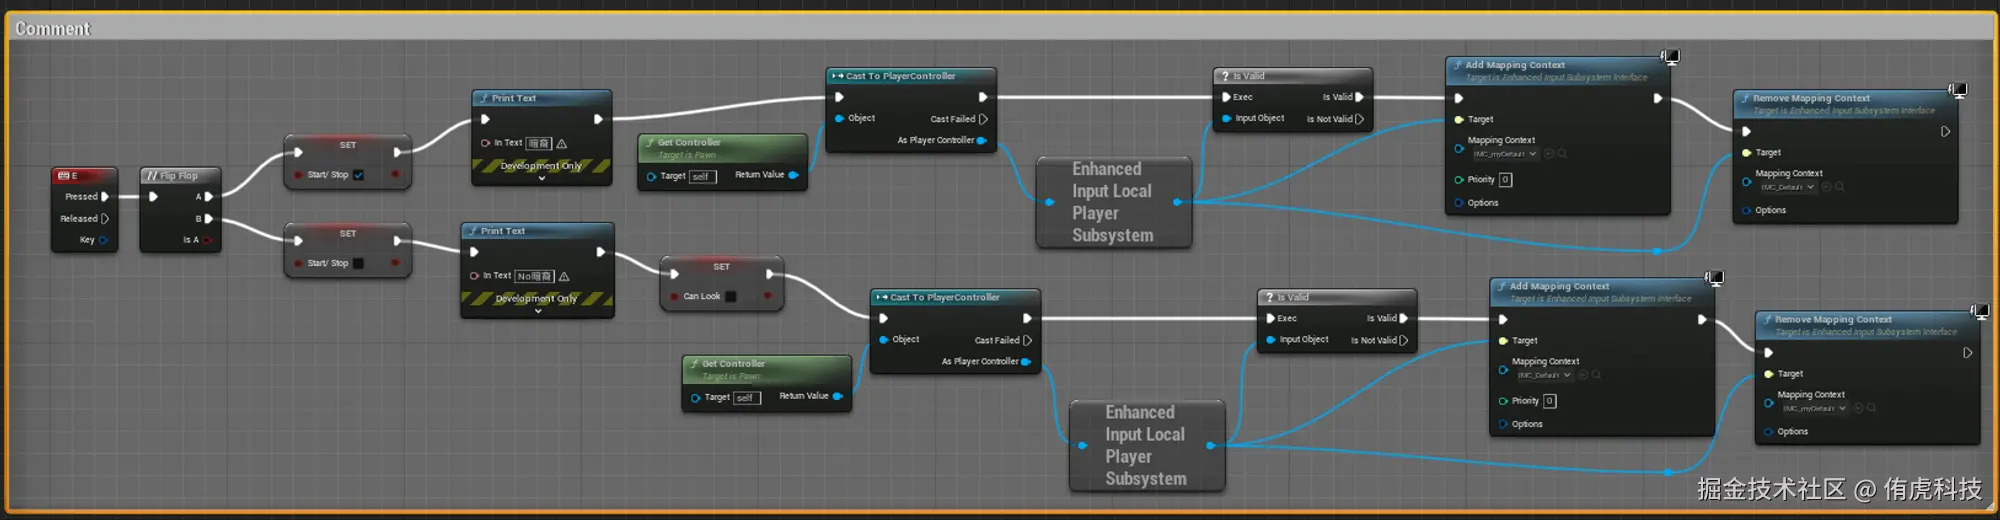
Task: Click the Flip Flop node title
Action: (179, 176)
